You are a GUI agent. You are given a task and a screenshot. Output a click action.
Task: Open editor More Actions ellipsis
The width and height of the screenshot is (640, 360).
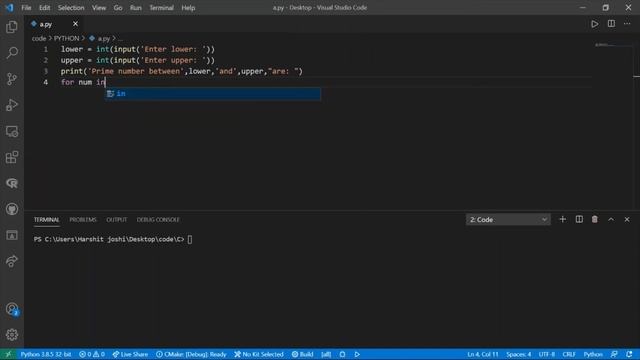(x=627, y=24)
